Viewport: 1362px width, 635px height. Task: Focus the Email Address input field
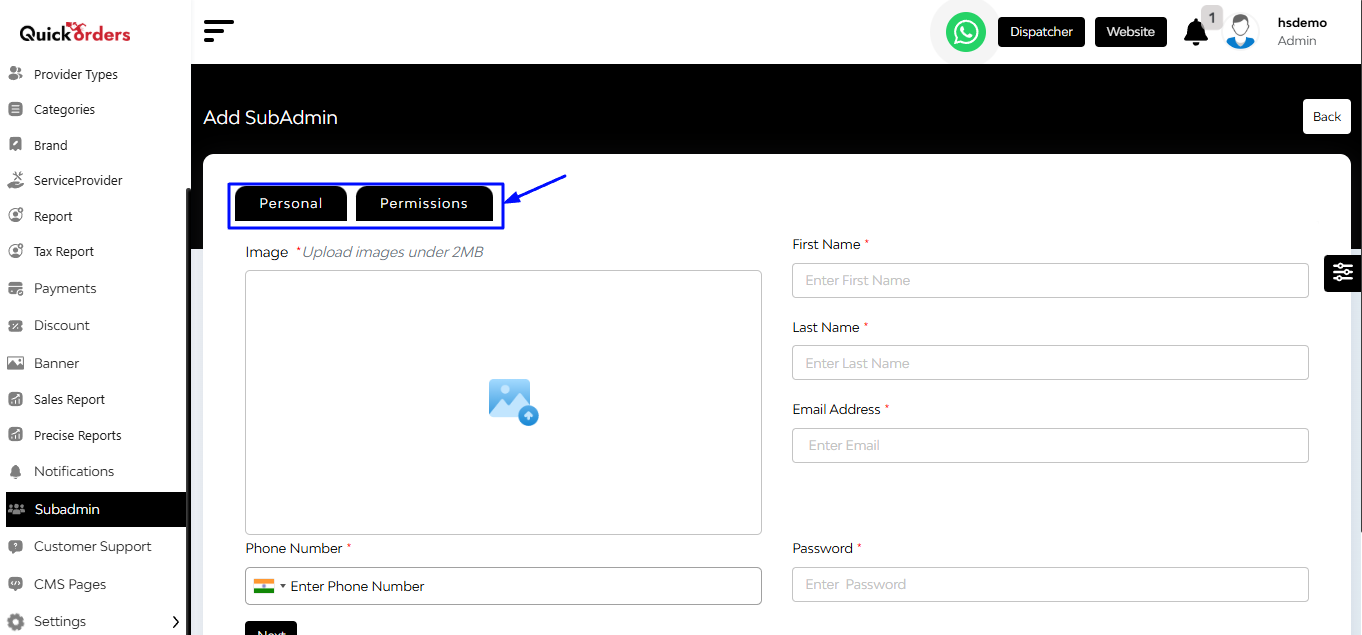point(1050,445)
